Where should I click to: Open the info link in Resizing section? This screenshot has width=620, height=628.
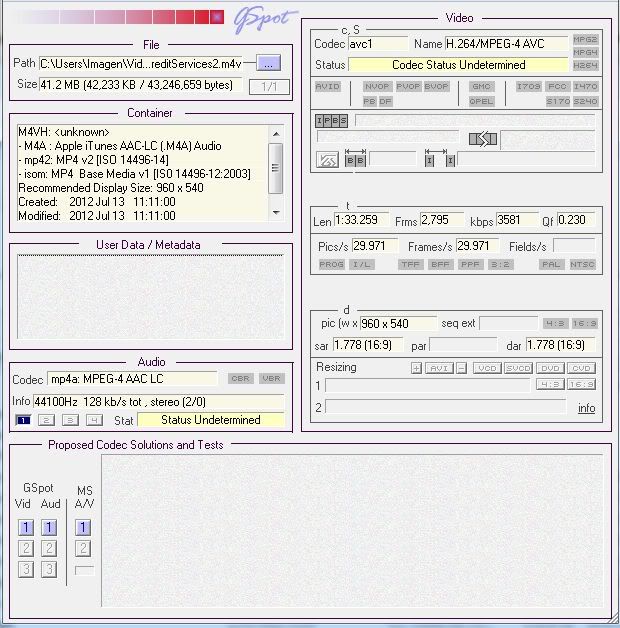586,408
